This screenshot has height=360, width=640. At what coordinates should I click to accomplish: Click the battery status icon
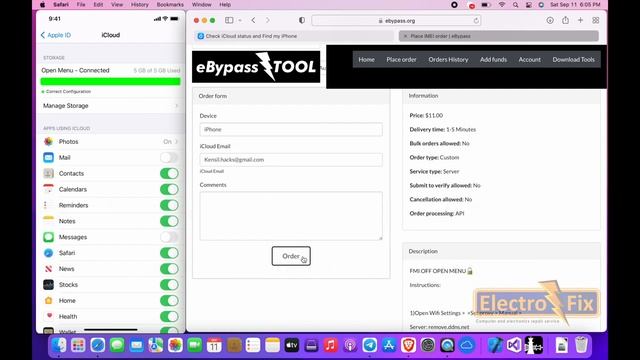click(486, 5)
